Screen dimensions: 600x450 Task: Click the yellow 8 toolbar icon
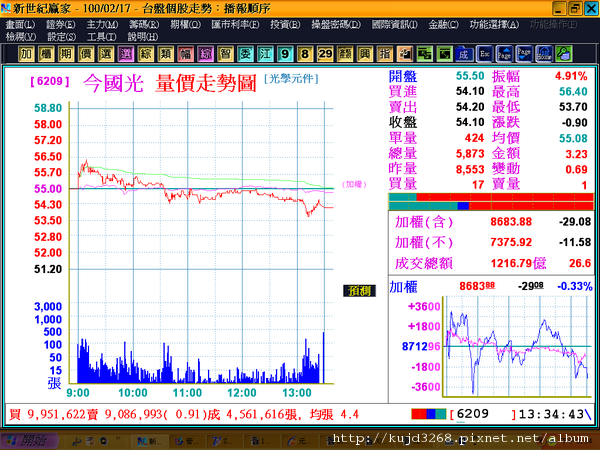point(305,54)
